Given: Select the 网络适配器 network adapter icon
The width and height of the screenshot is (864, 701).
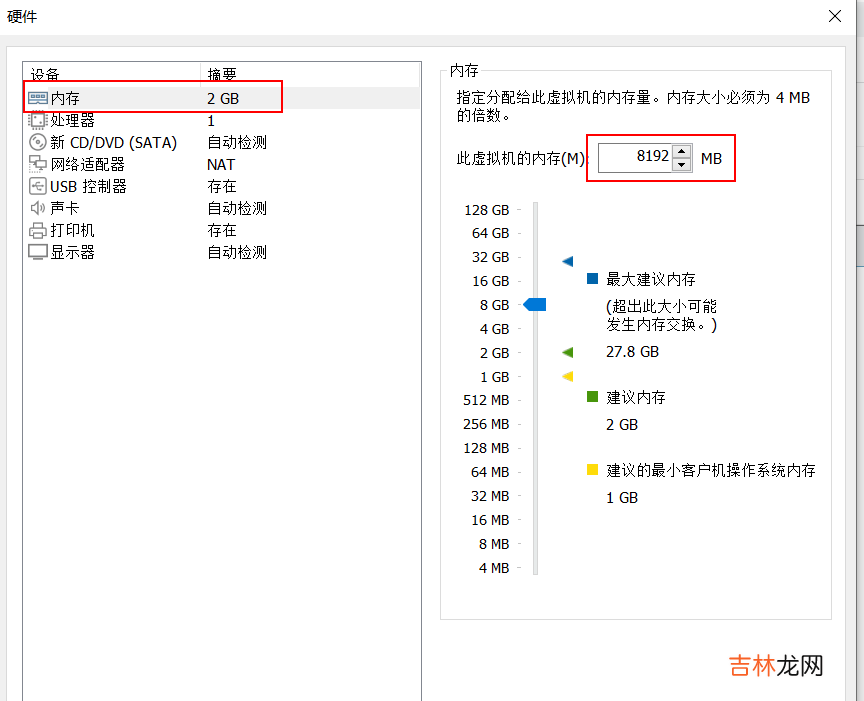Looking at the screenshot, I should click(x=38, y=164).
